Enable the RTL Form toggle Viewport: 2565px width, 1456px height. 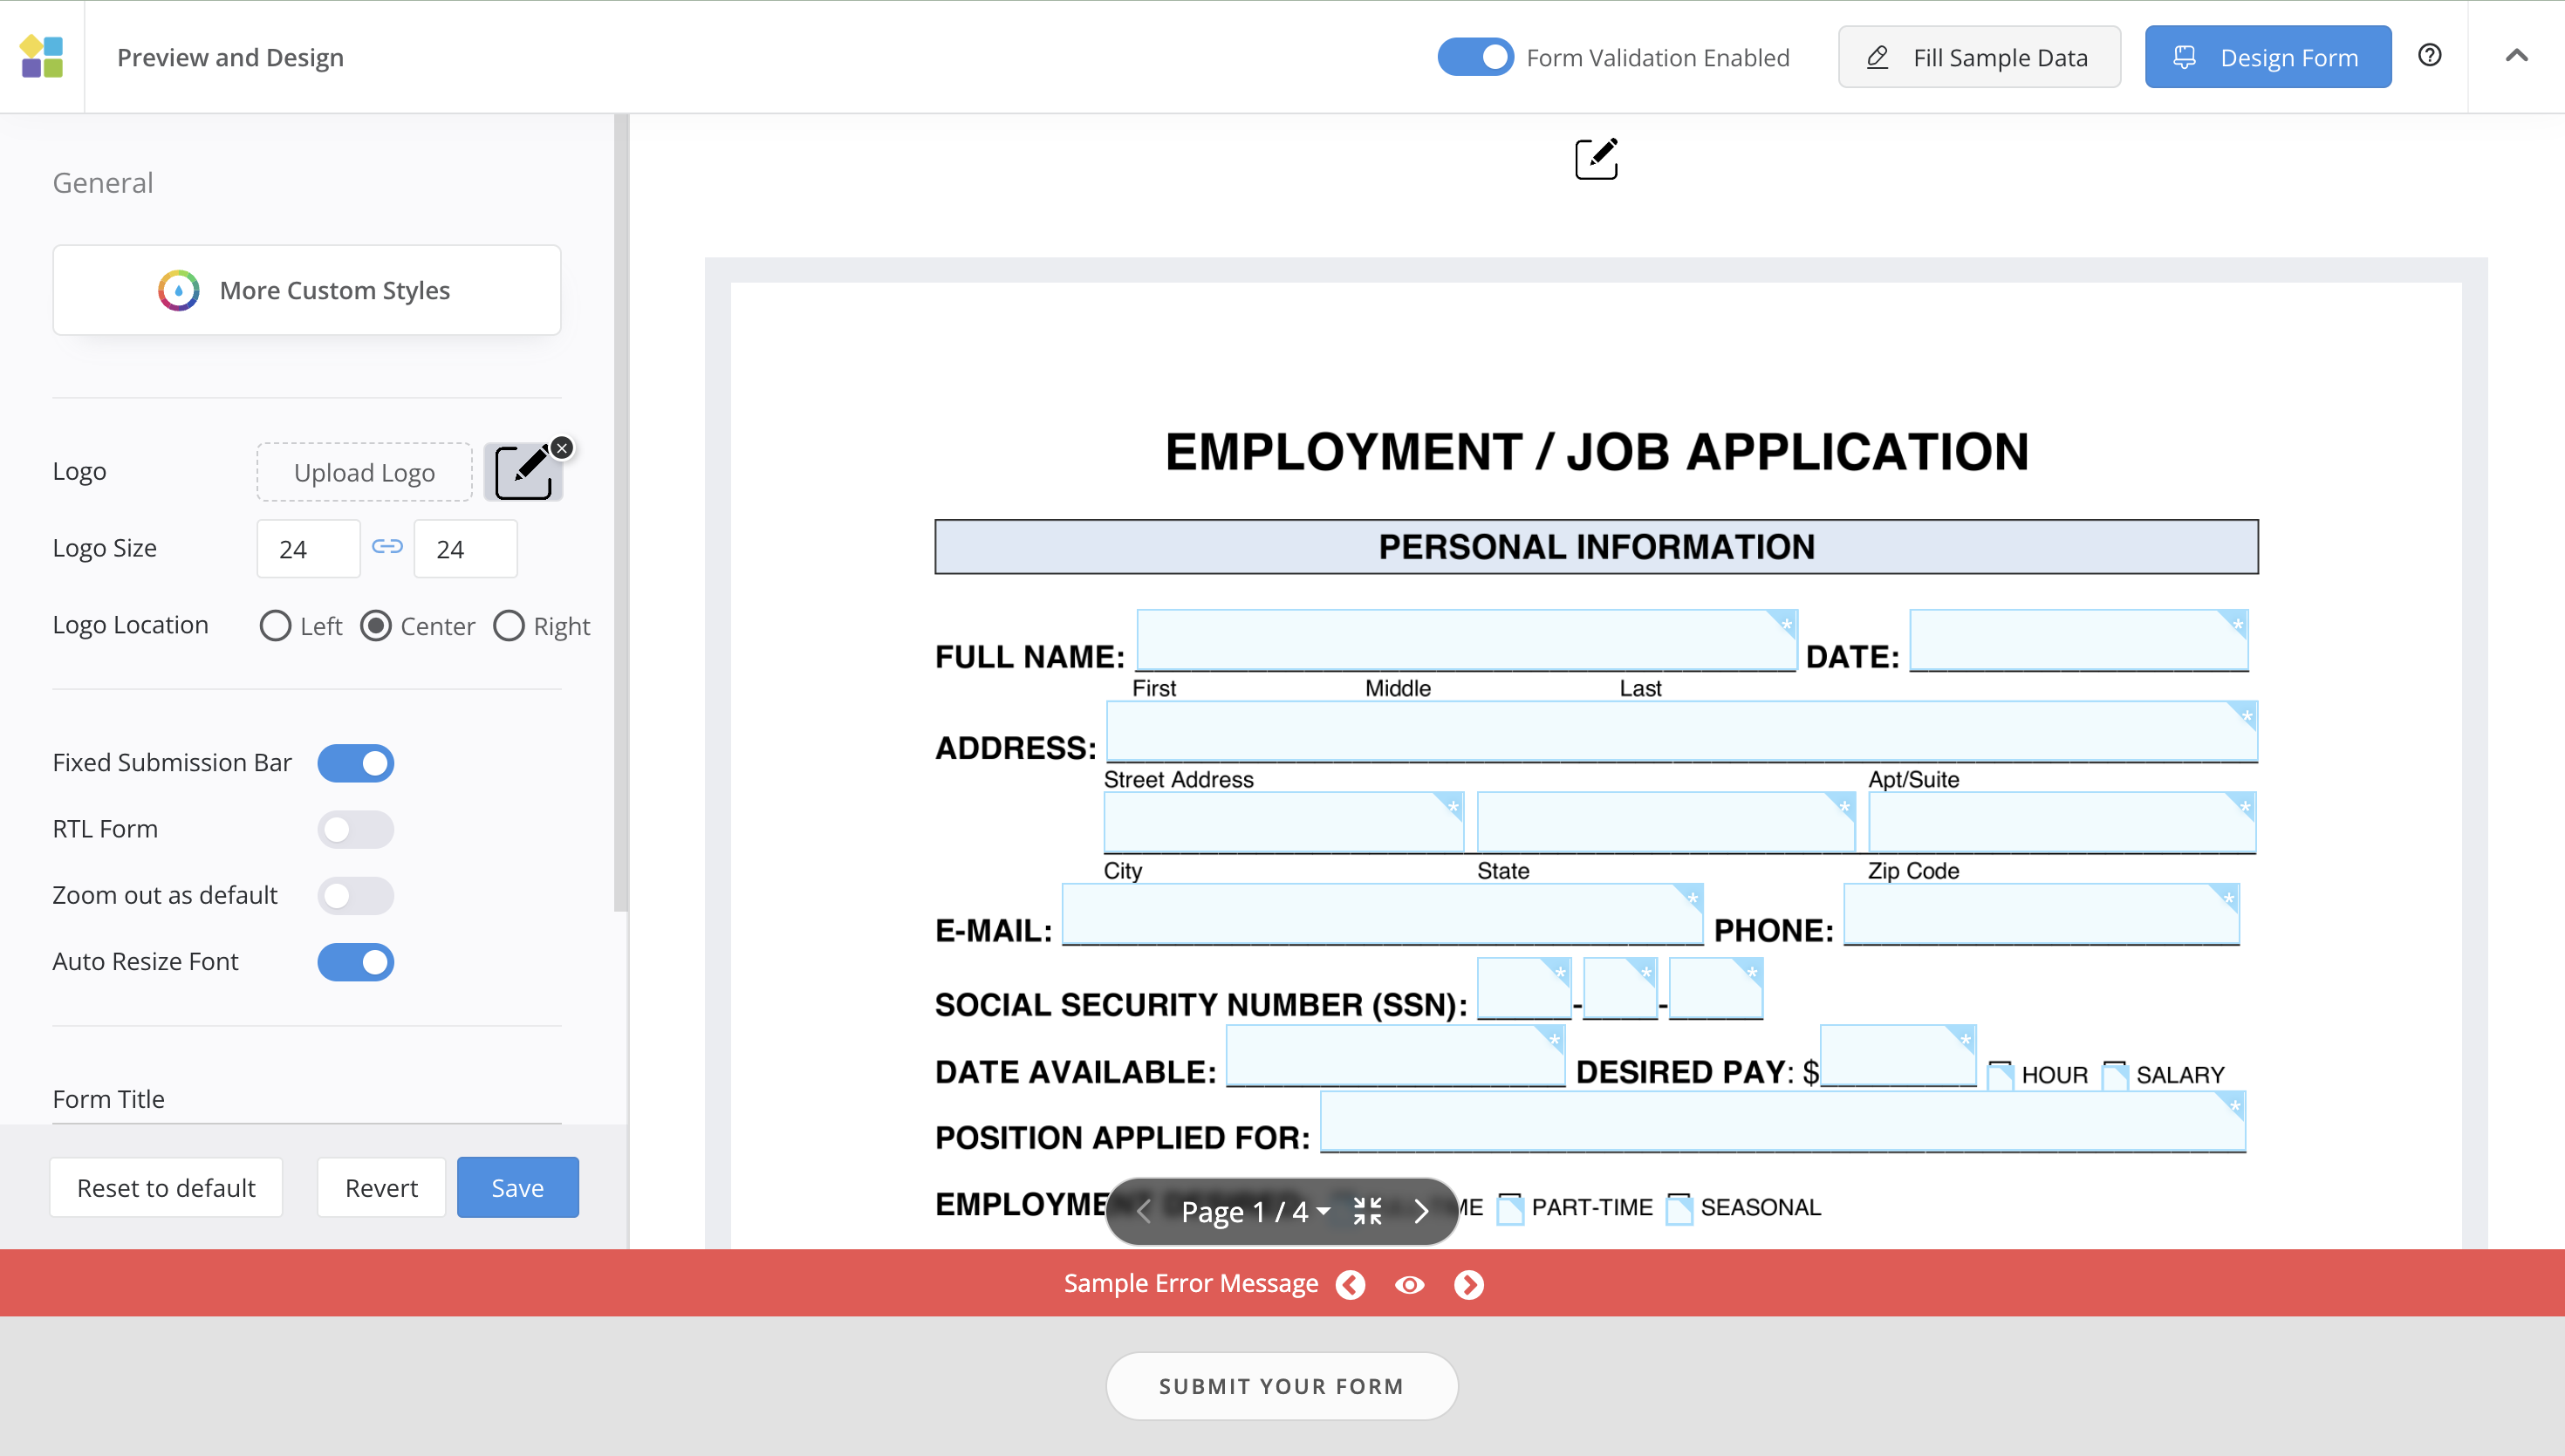(x=355, y=829)
